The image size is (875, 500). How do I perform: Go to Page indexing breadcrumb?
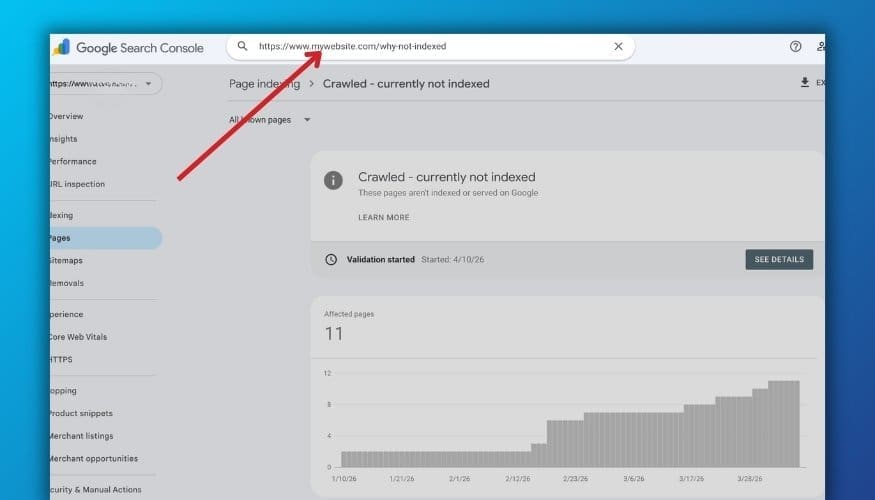[265, 84]
